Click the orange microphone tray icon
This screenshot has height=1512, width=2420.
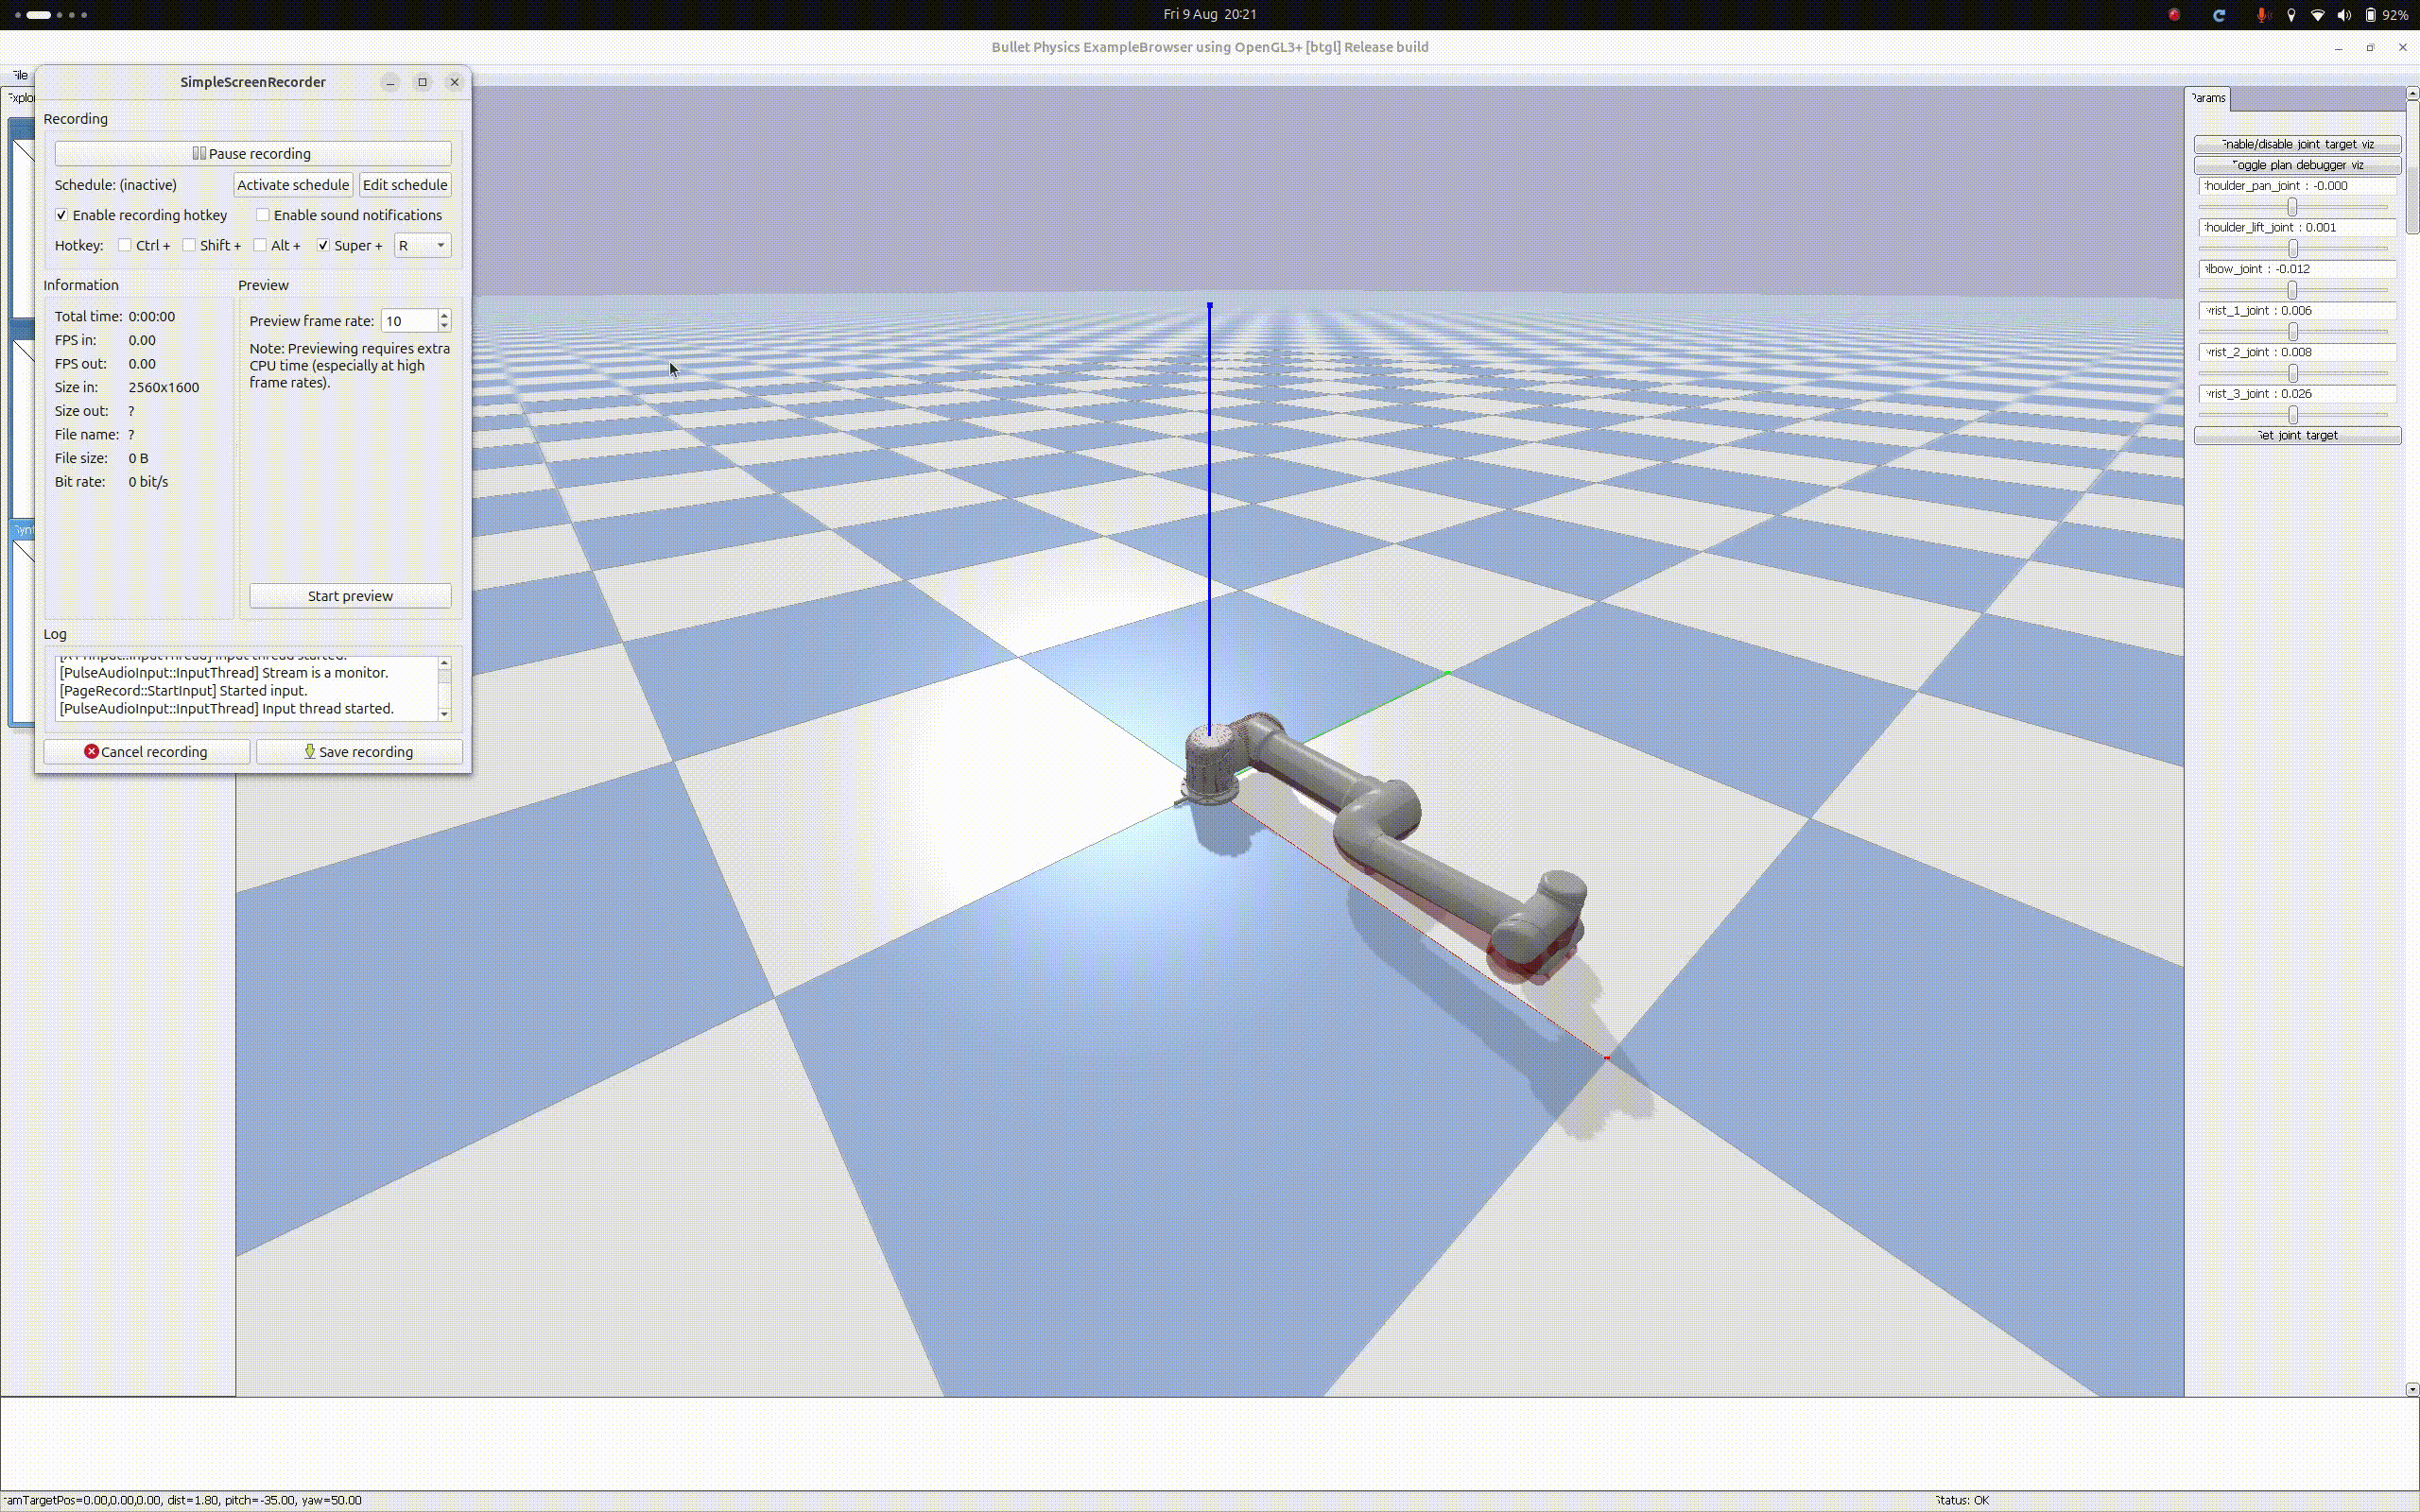coord(2262,15)
